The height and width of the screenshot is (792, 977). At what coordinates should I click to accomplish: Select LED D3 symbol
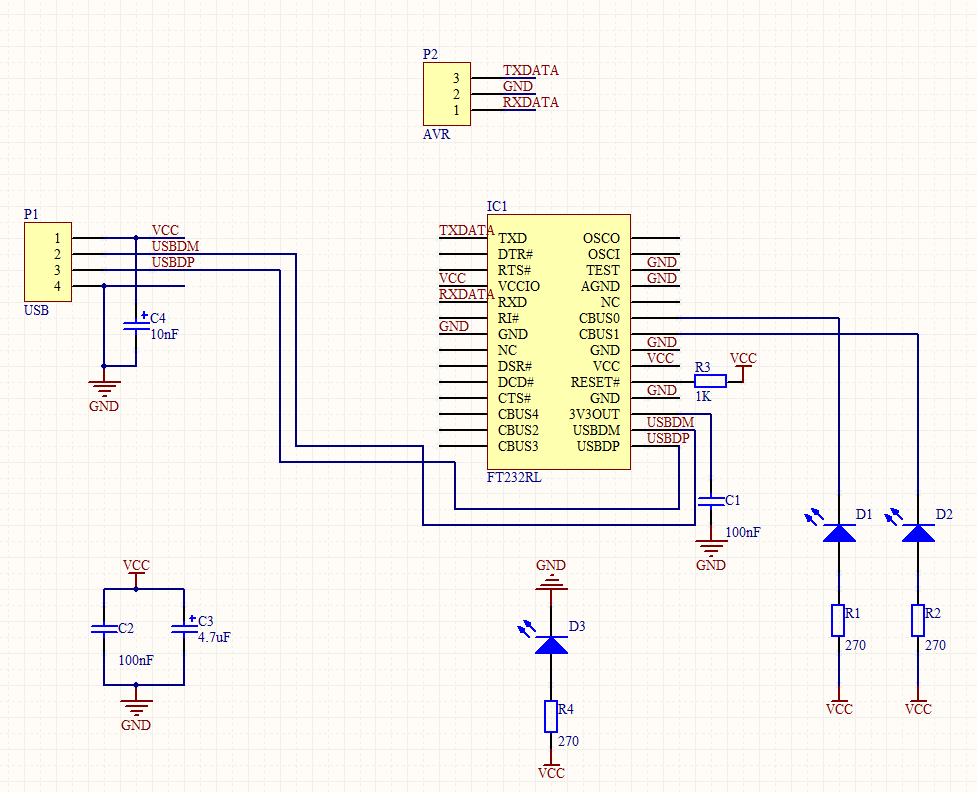click(x=551, y=645)
